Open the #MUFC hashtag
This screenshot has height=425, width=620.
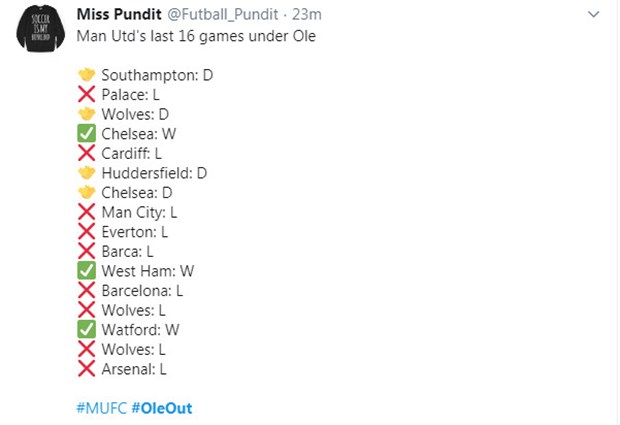click(x=102, y=408)
